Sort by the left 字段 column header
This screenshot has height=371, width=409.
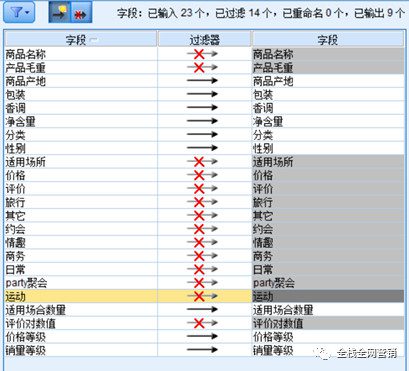80,40
